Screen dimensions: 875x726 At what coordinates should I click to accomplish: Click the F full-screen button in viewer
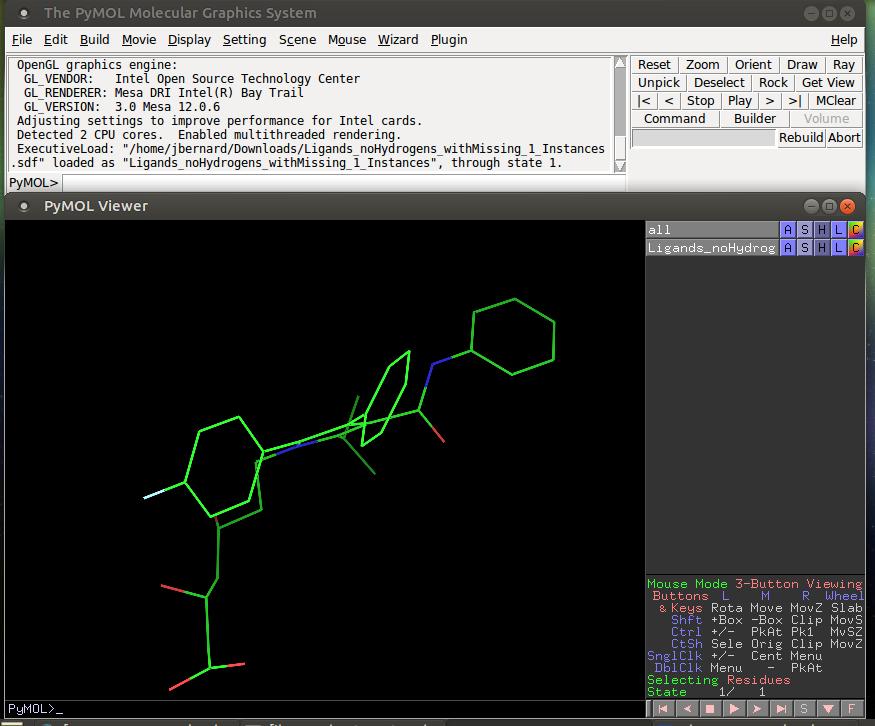pos(852,708)
